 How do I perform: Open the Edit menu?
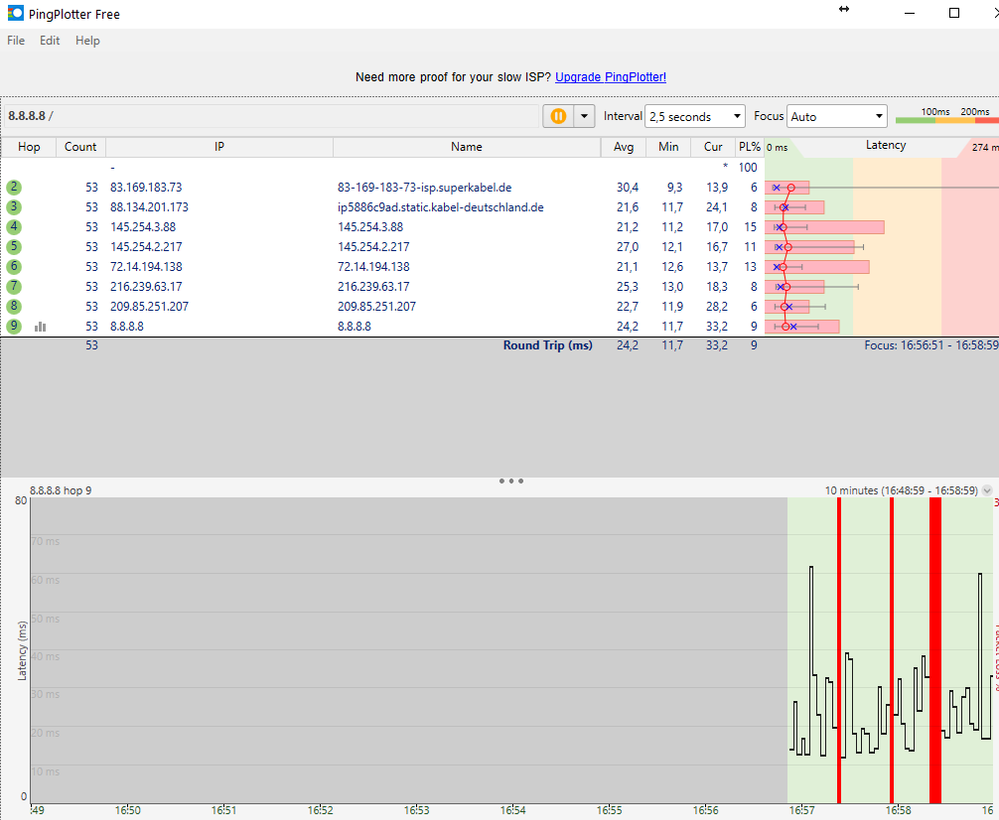click(x=50, y=40)
